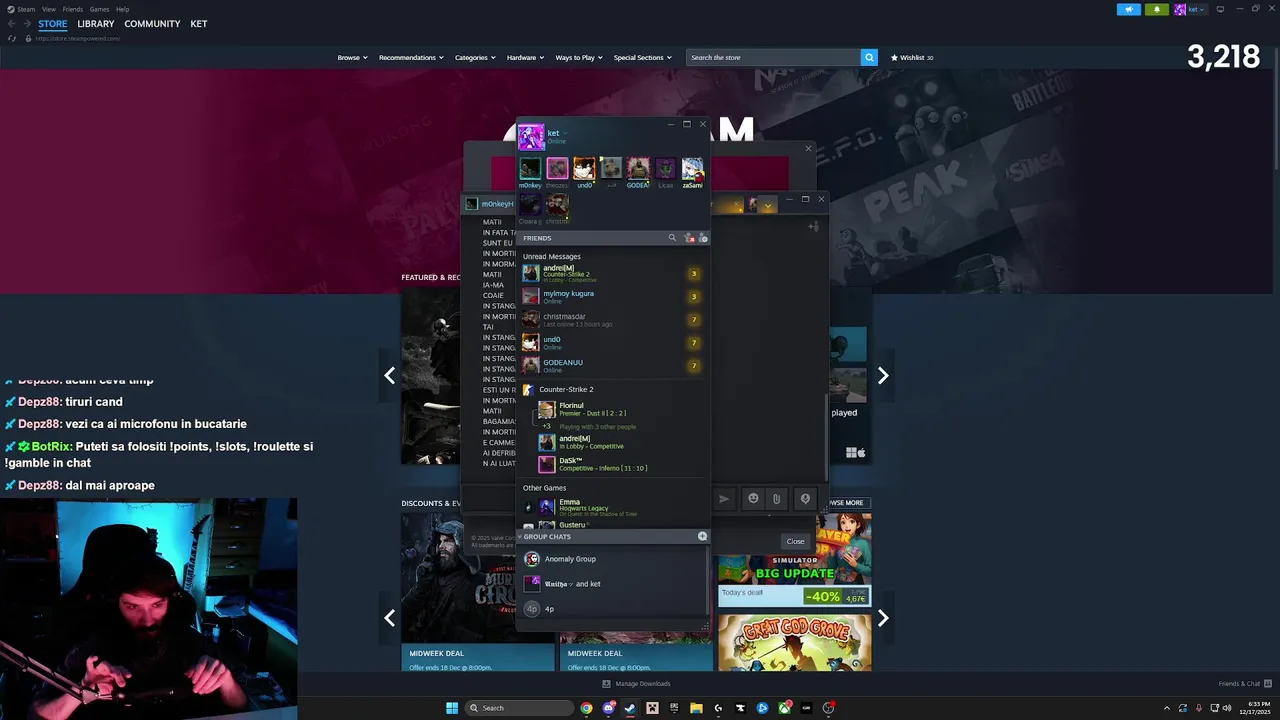Click in the Search the store field
The width and height of the screenshot is (1280, 720).
click(774, 57)
